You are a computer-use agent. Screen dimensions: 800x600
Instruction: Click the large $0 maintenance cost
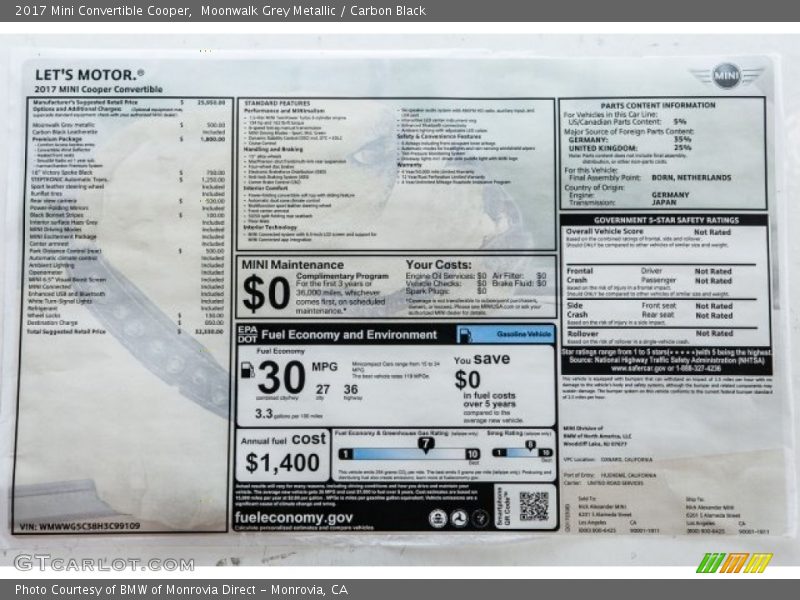[266, 293]
